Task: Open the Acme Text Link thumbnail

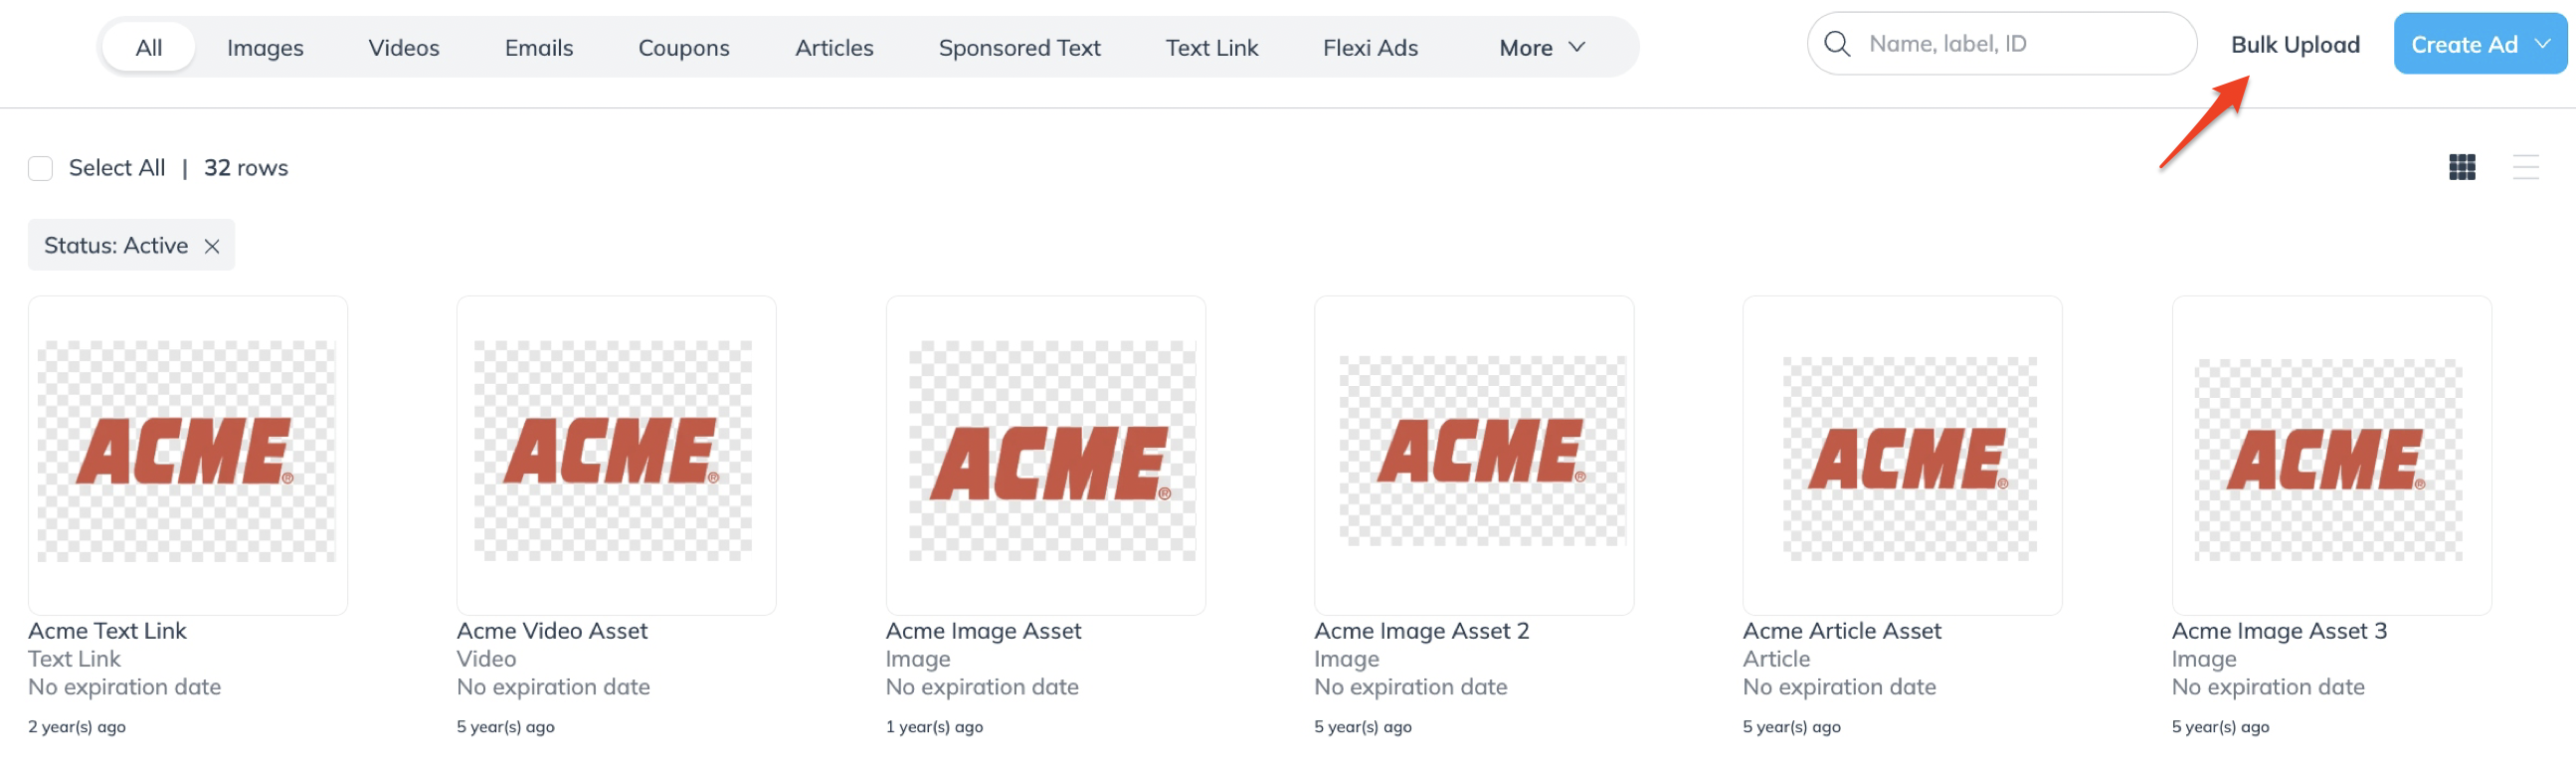Action: (x=187, y=454)
